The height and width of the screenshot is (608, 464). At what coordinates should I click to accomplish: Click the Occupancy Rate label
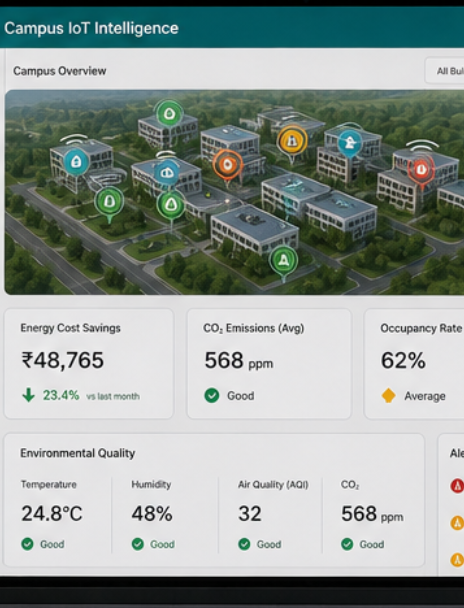coord(421,328)
